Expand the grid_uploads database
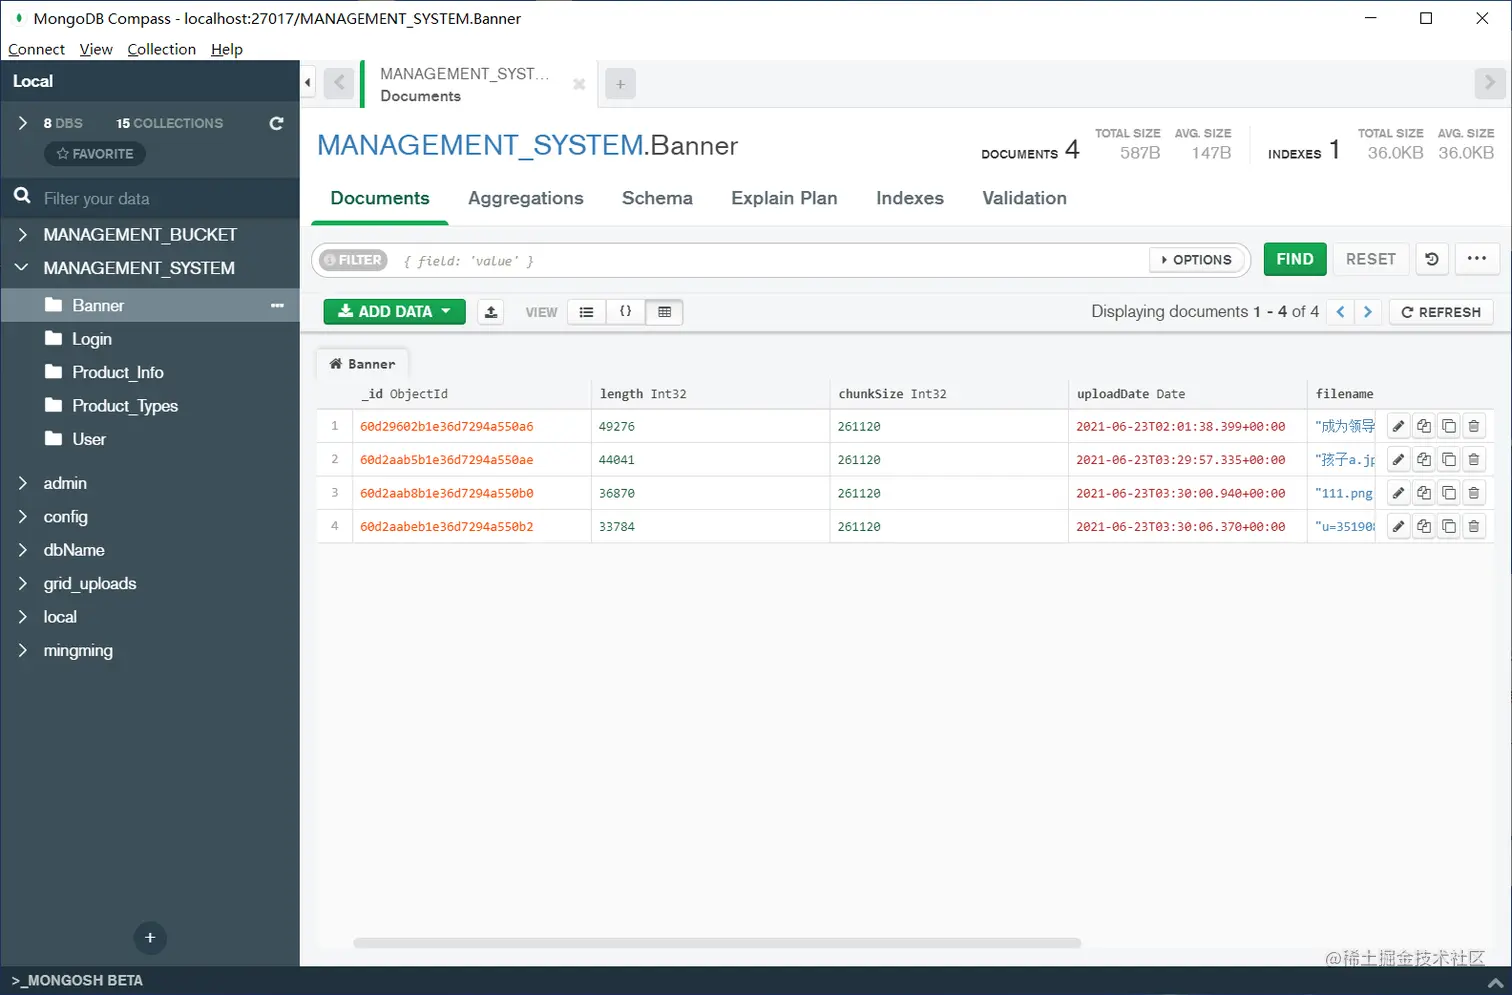The image size is (1512, 995). coord(22,584)
